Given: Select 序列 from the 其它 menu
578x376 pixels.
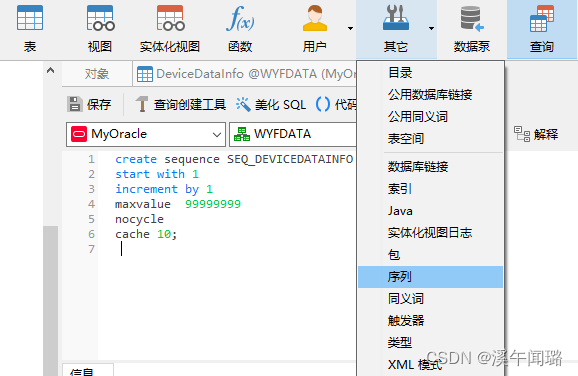Looking at the screenshot, I should tap(430, 277).
